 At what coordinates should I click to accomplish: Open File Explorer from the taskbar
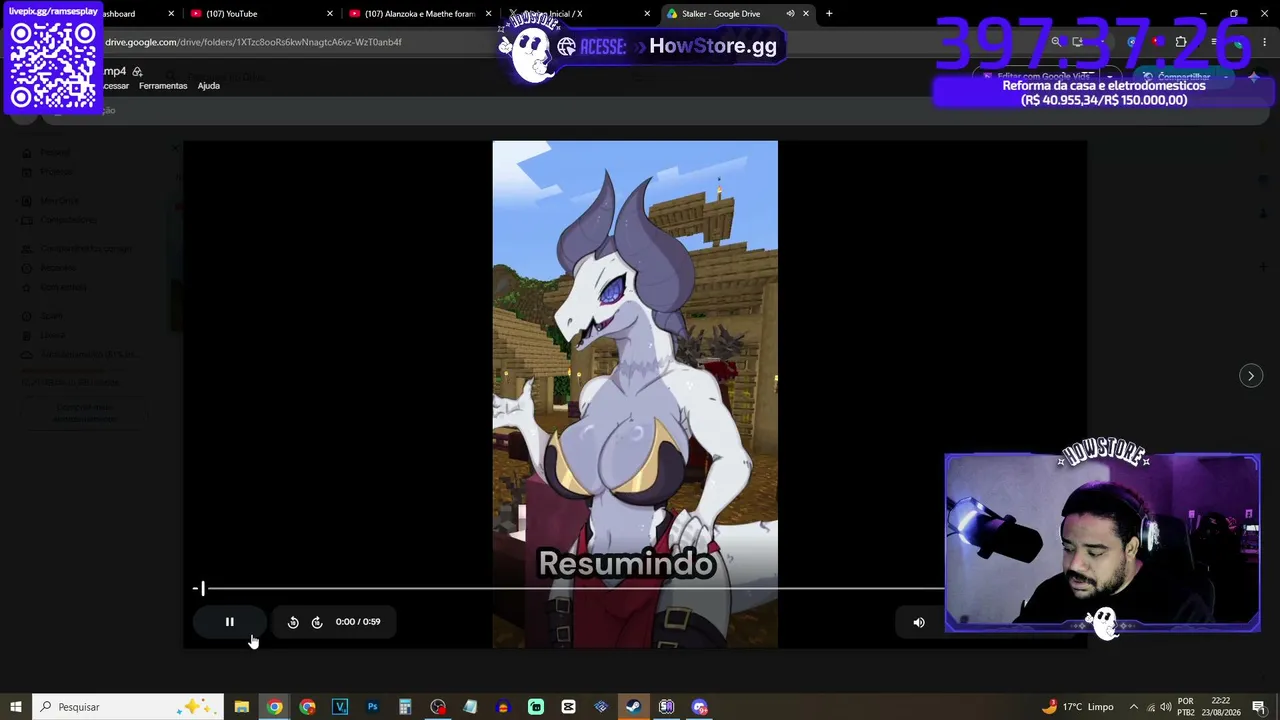tap(242, 707)
